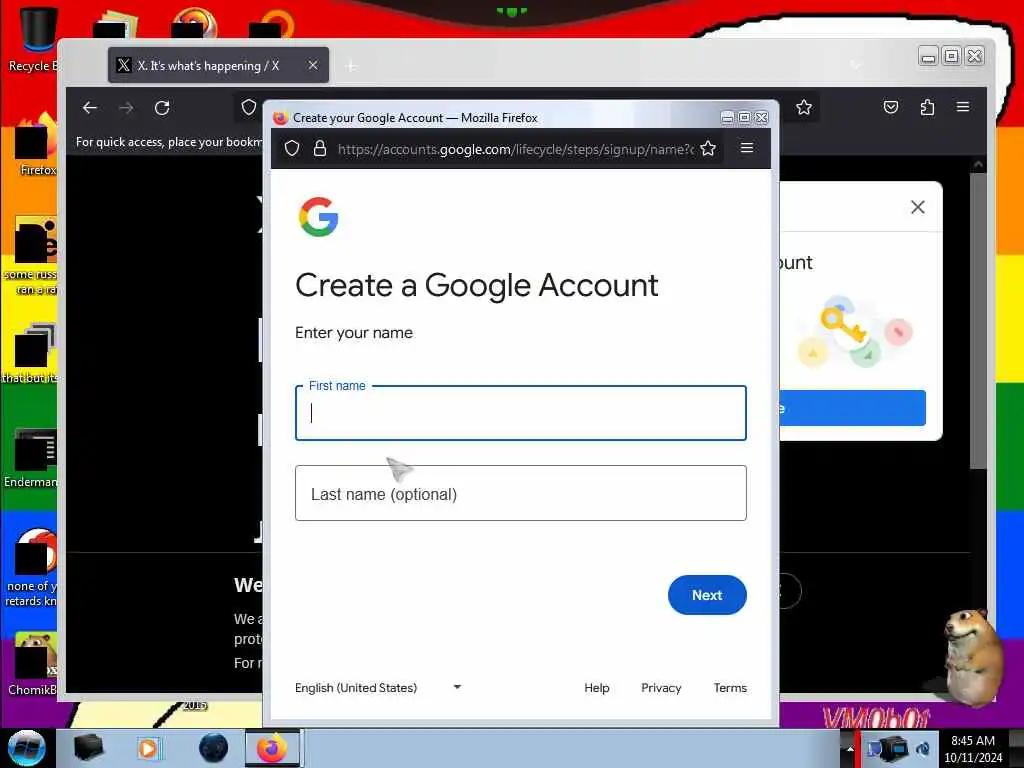Click the blue button in X page dialog

coord(852,408)
